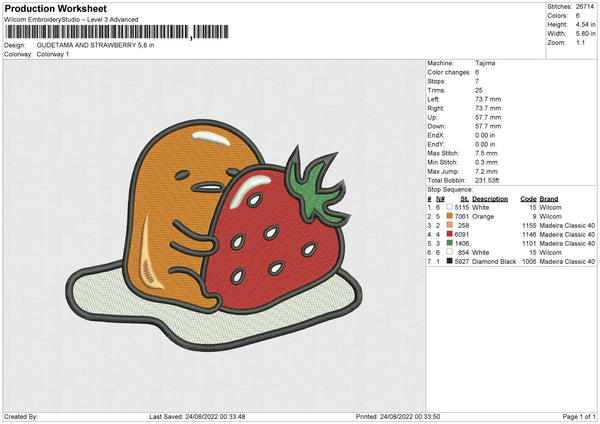600x424 pixels.
Task: Click the EndY value '0.00 in'
Action: coord(485,144)
